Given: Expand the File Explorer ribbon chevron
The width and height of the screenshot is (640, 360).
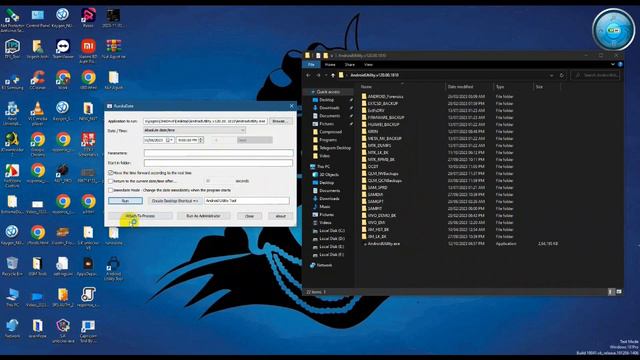Looking at the screenshot, I should 613,64.
